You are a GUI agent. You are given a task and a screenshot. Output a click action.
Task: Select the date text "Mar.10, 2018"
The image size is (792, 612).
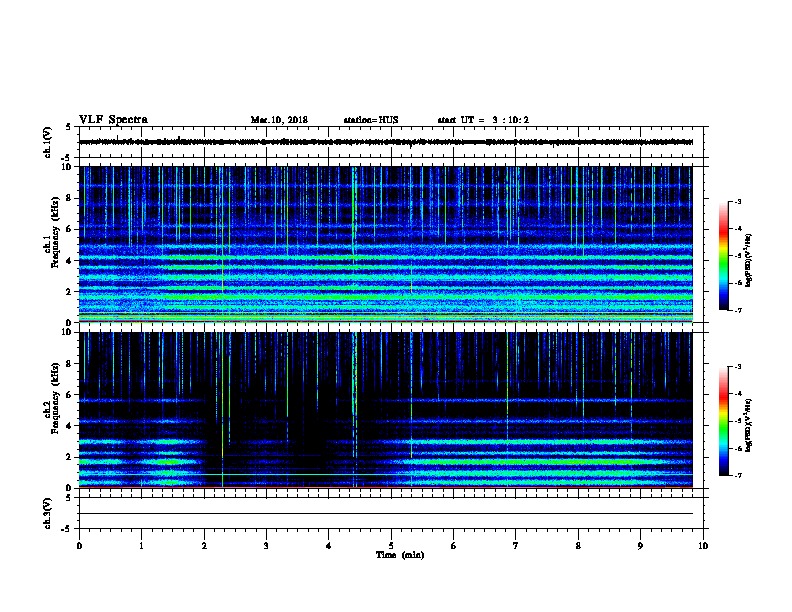click(279, 120)
